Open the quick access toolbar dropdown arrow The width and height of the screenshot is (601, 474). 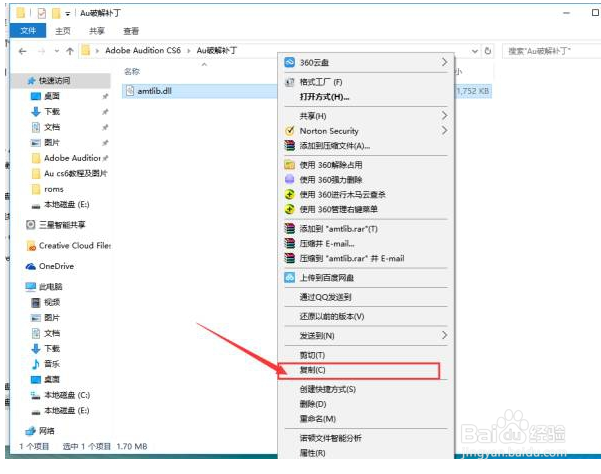click(67, 14)
